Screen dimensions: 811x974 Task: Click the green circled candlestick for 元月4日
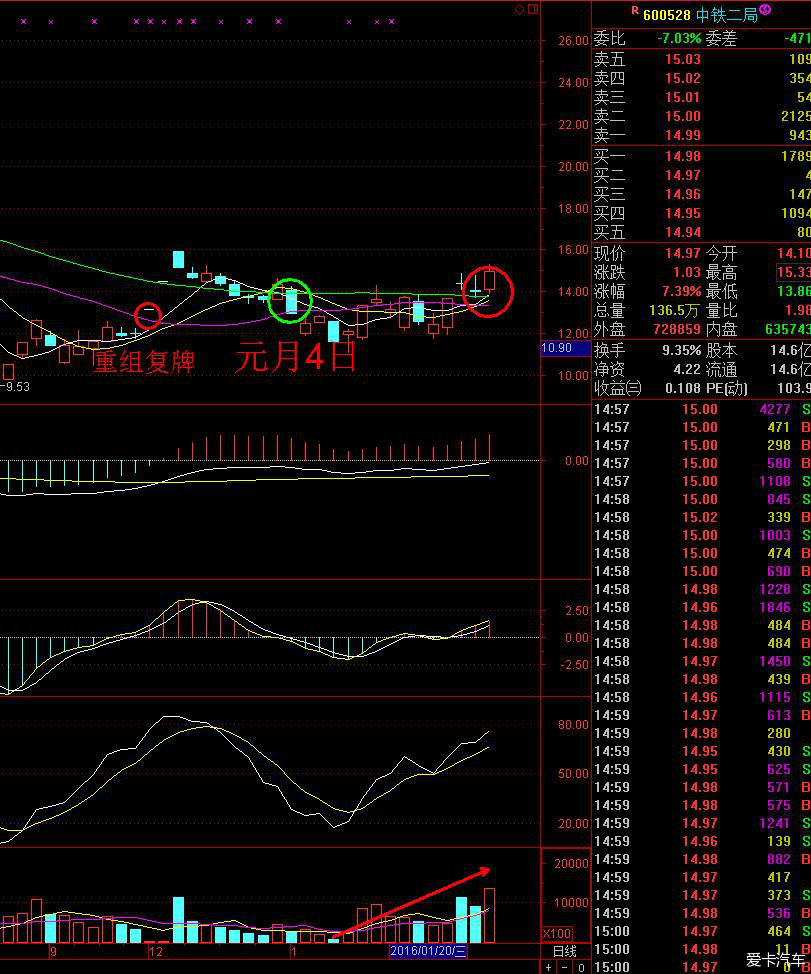[x=291, y=300]
